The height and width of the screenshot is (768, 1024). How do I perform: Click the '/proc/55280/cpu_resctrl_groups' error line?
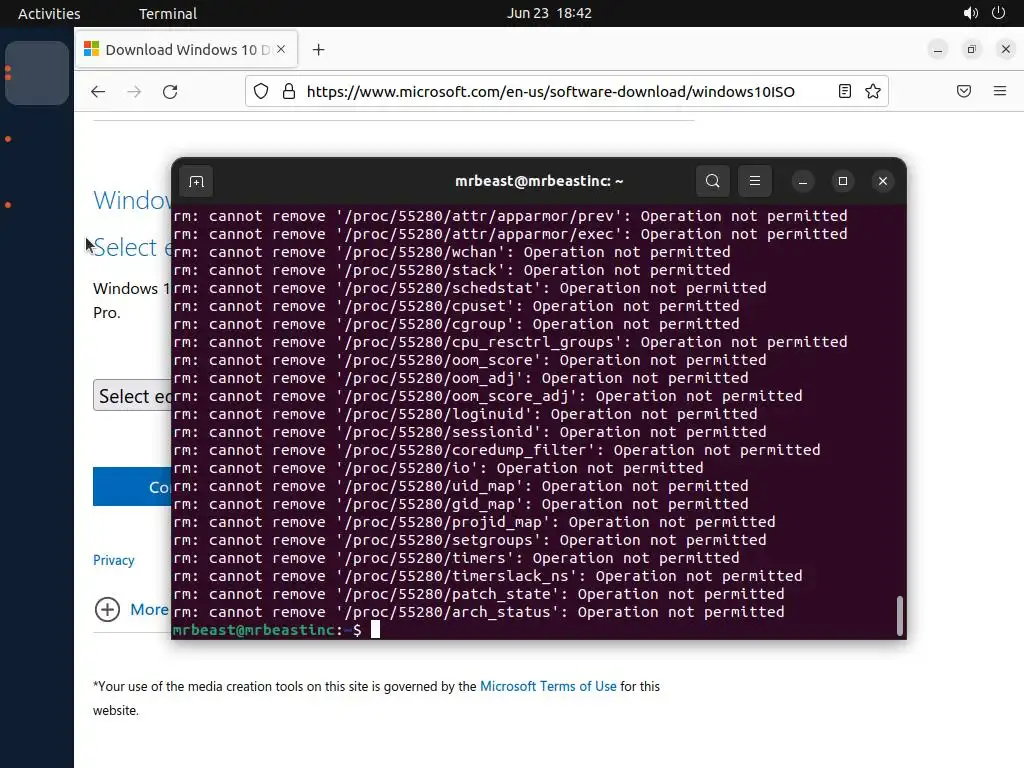pyautogui.click(x=510, y=342)
